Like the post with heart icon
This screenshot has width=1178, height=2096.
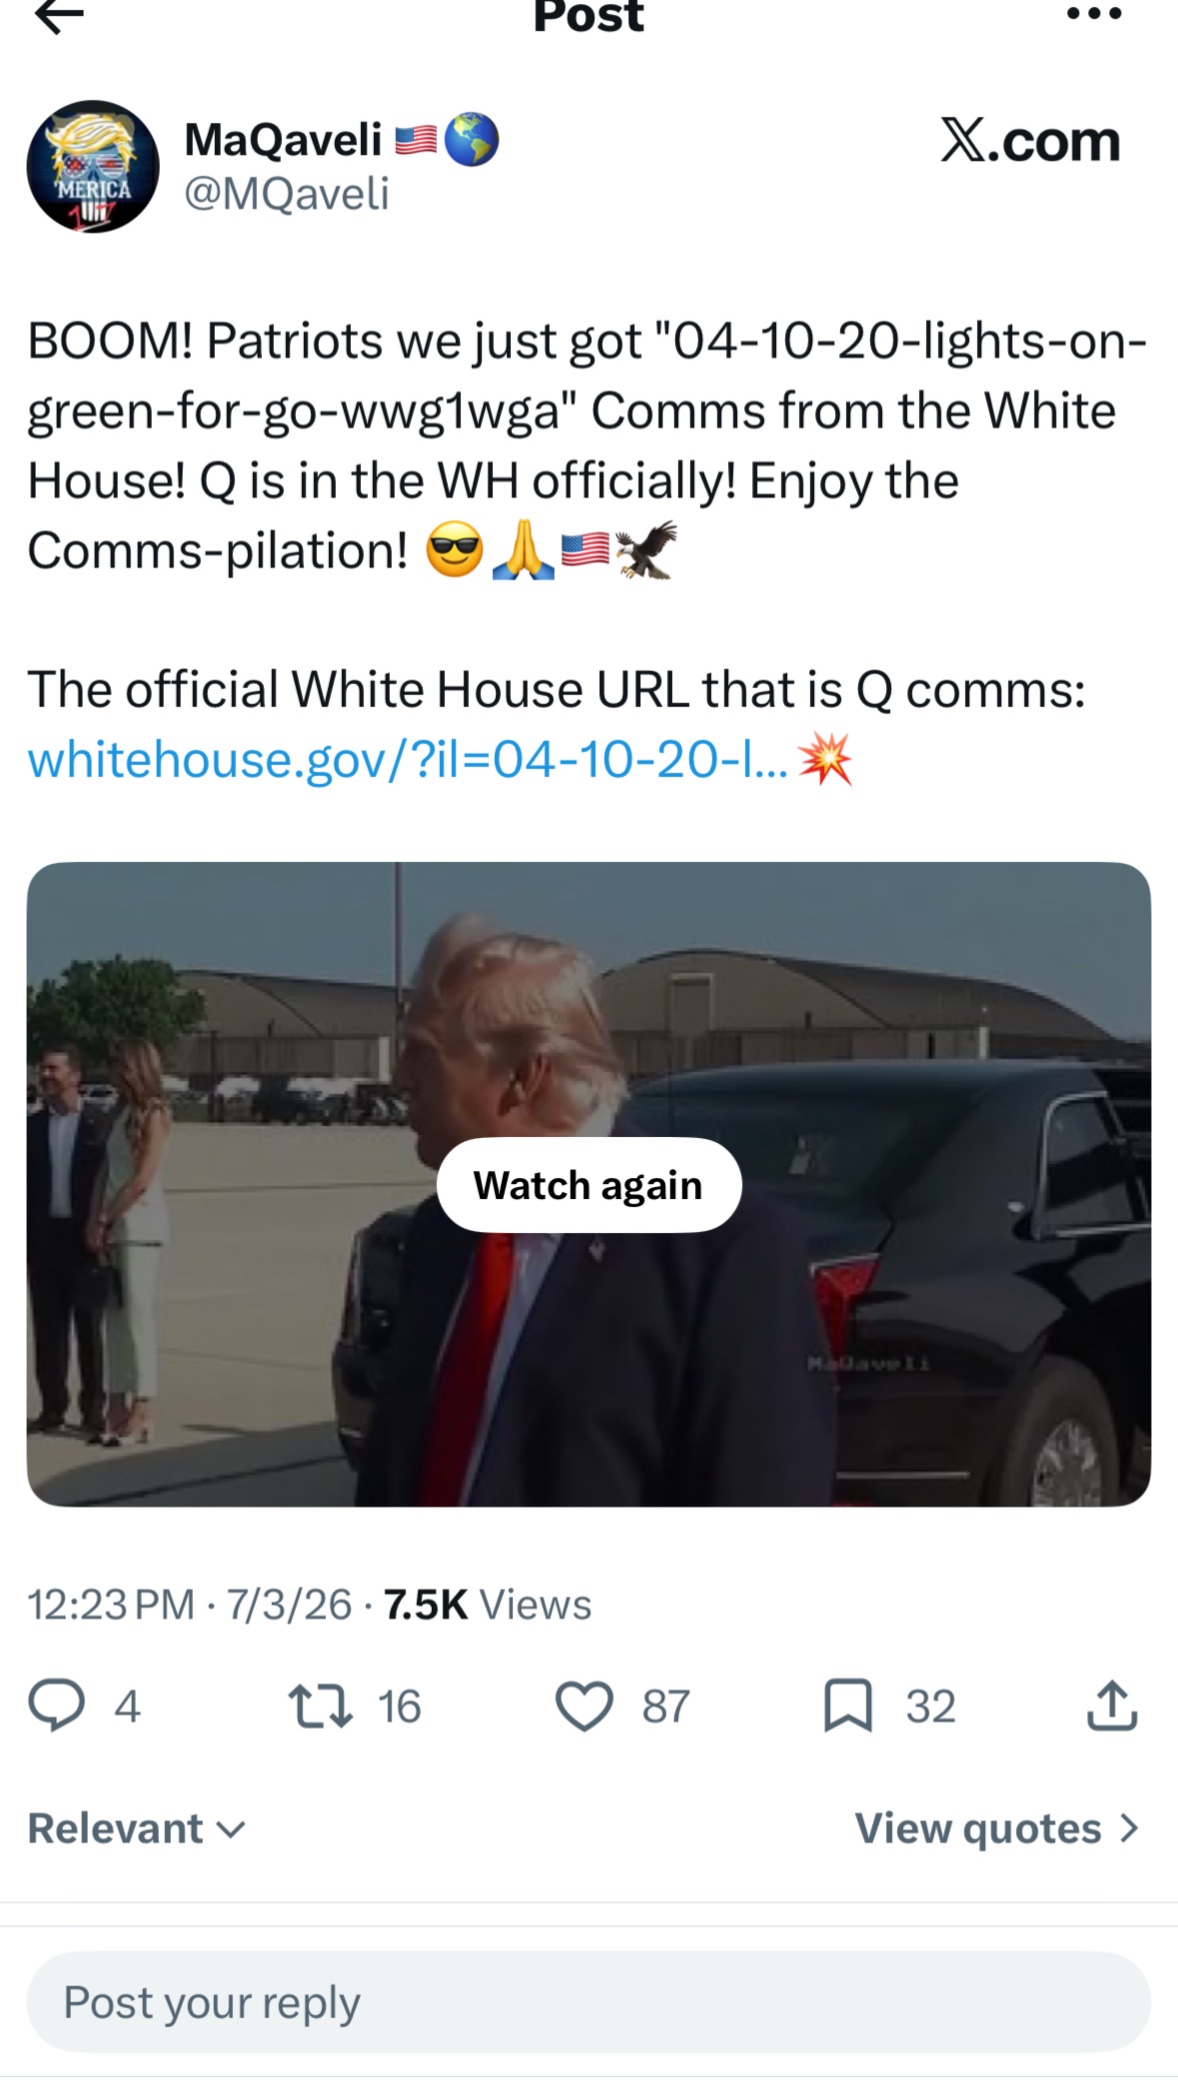(x=584, y=1706)
